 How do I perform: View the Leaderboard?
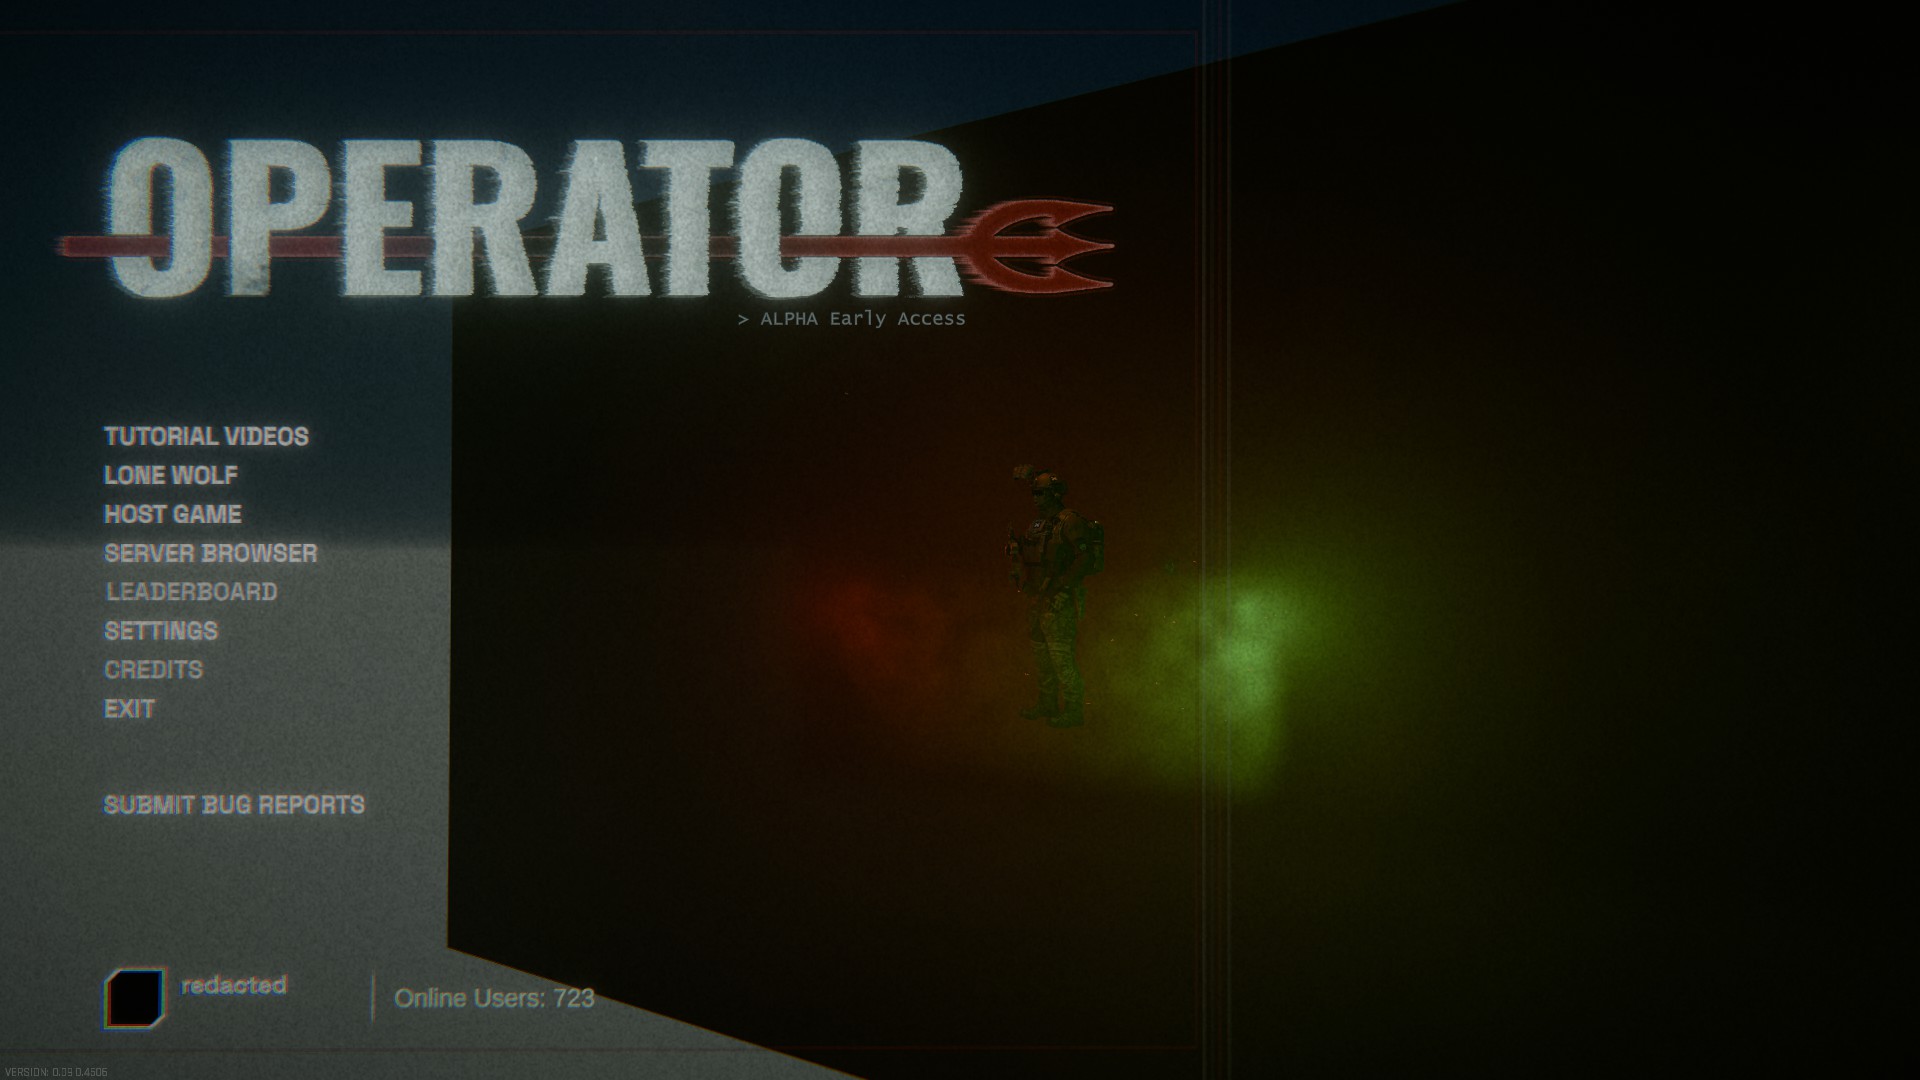point(191,592)
